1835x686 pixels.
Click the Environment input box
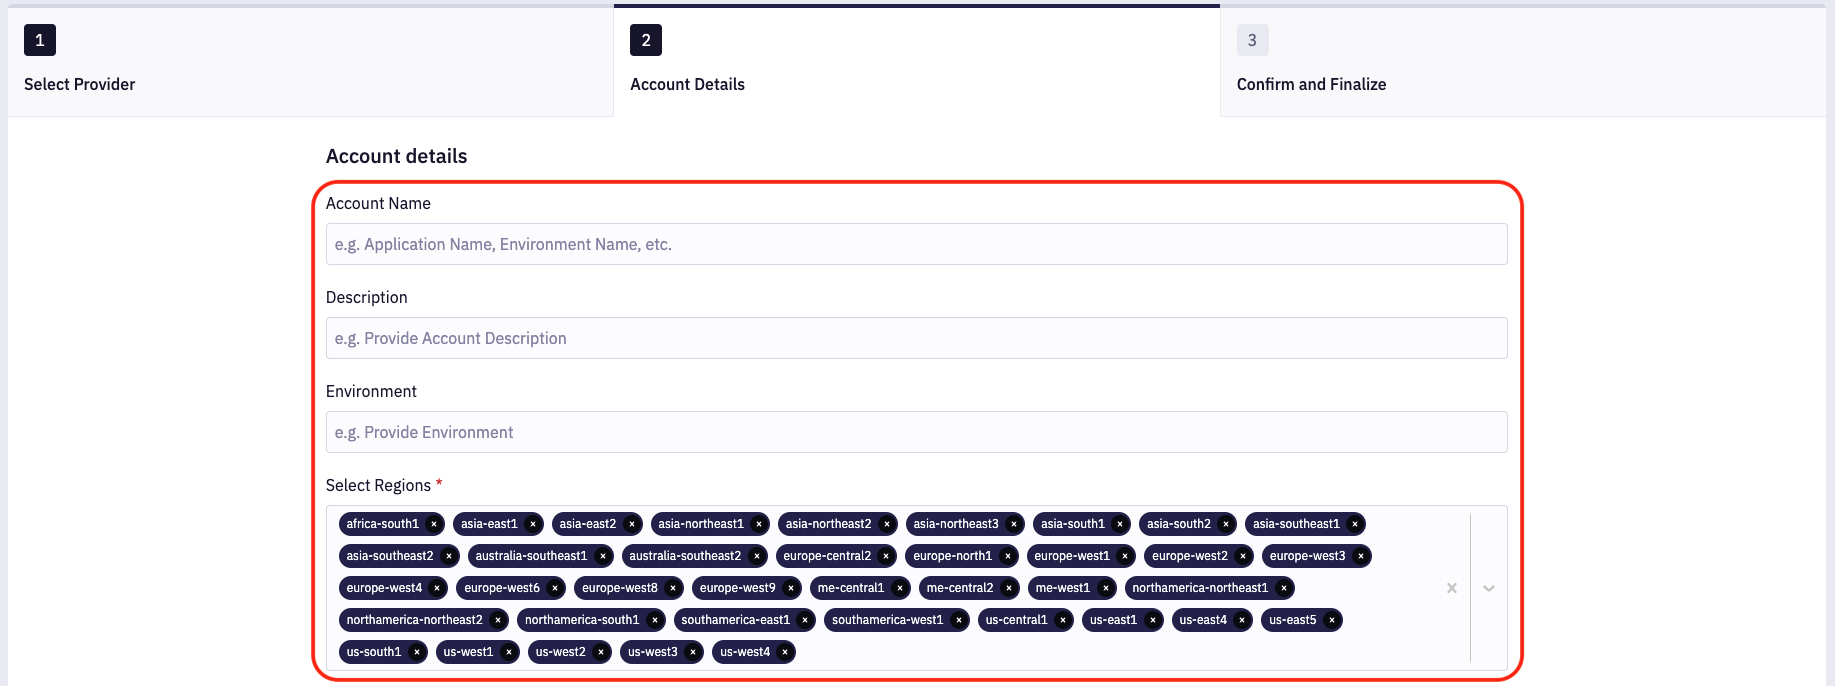tap(916, 432)
